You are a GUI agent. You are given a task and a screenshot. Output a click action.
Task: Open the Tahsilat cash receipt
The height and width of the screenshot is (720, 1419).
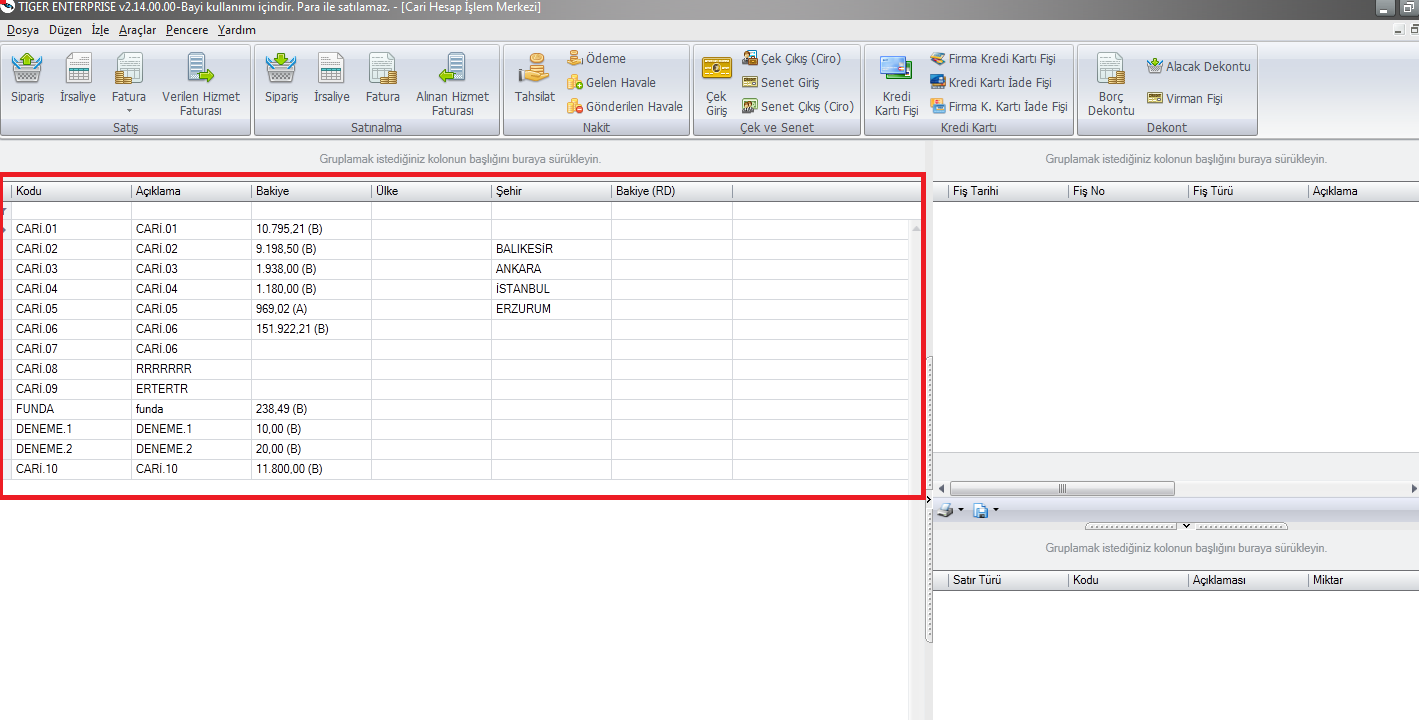(535, 79)
